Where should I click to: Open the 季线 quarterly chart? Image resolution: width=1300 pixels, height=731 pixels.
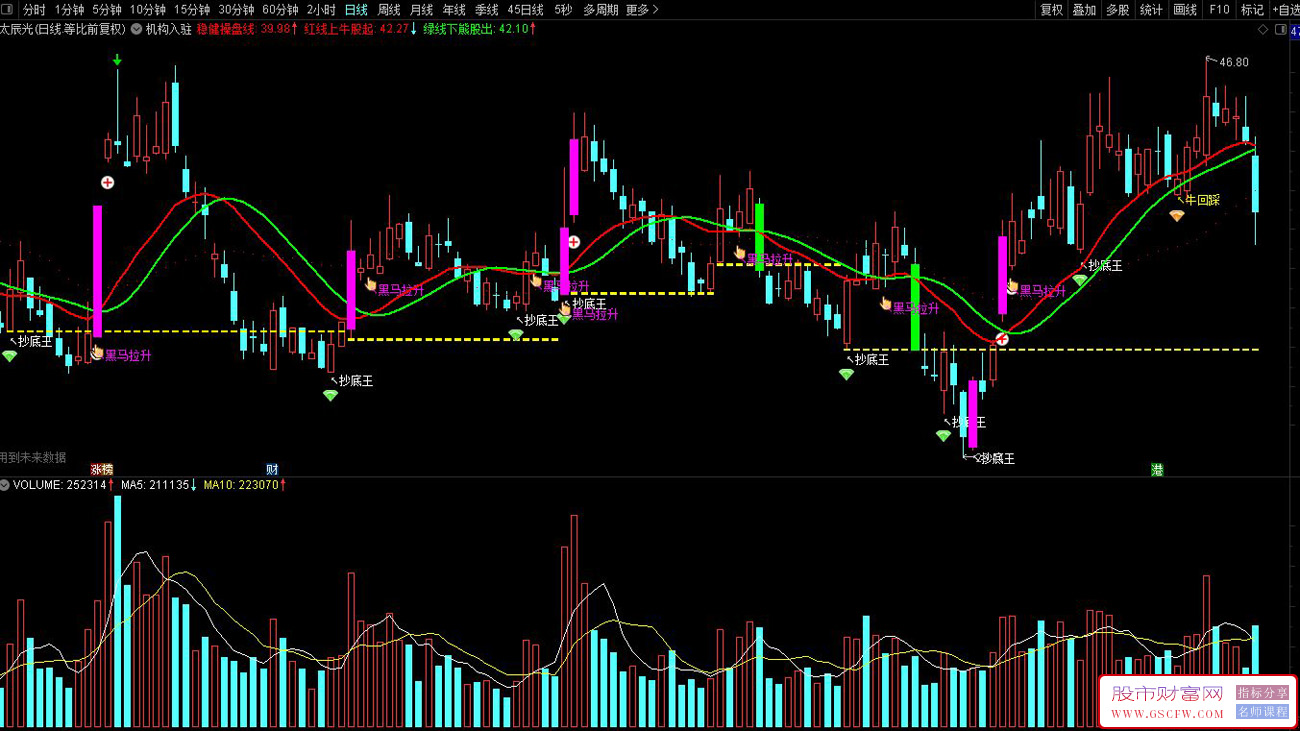pos(487,10)
